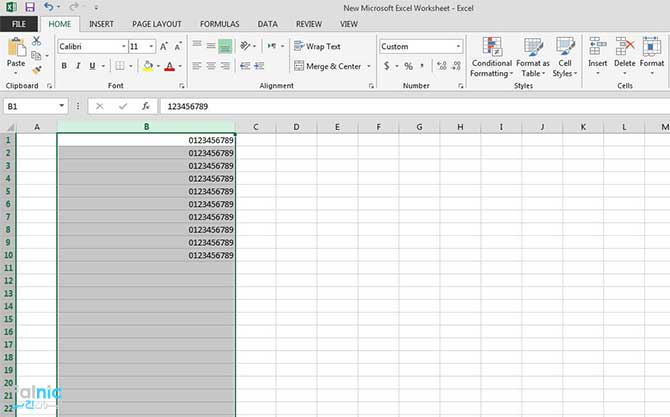Image resolution: width=670 pixels, height=417 pixels.
Task: Click the Delete cells icon
Action: [625, 56]
